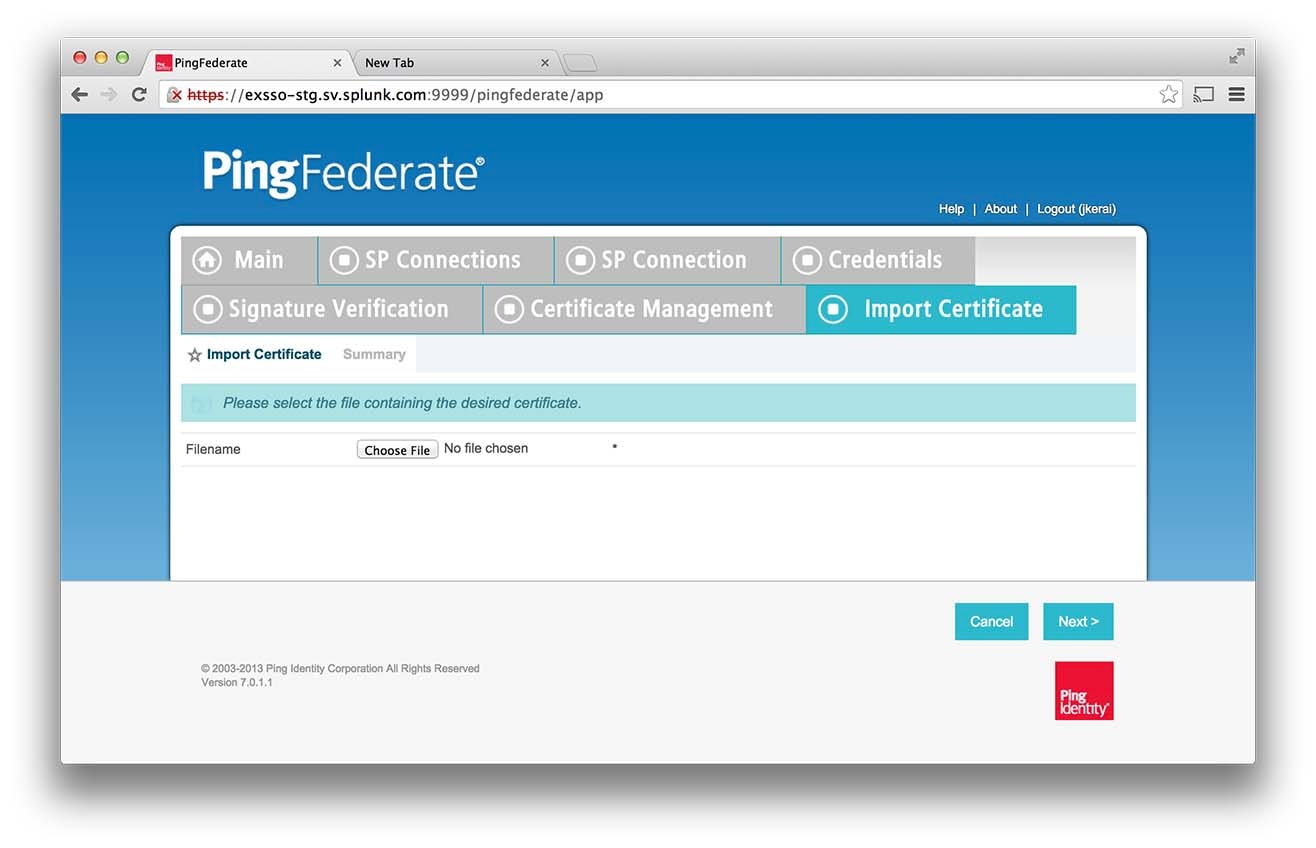The height and width of the screenshot is (848, 1316).
Task: Click the Ping Identity red logo
Action: (1084, 690)
